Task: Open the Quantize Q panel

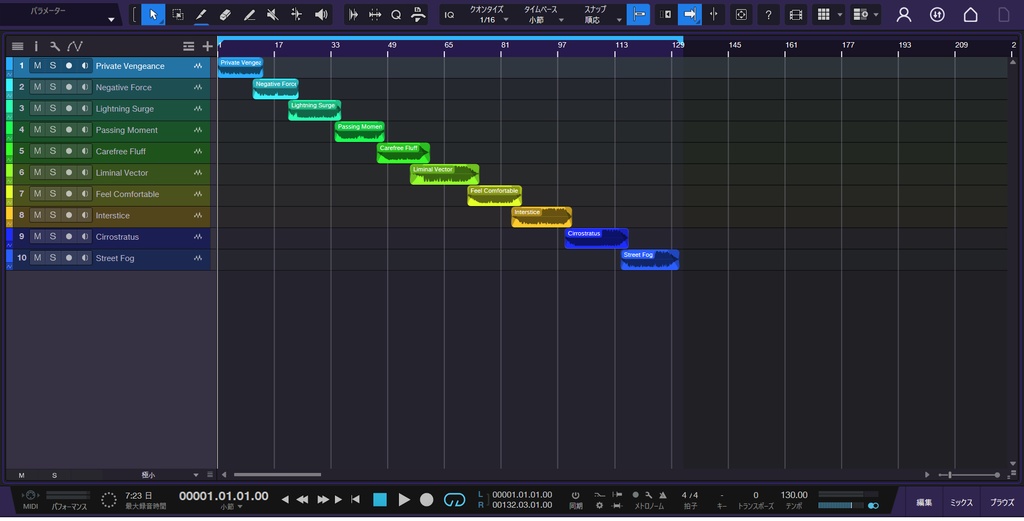Action: pos(396,14)
